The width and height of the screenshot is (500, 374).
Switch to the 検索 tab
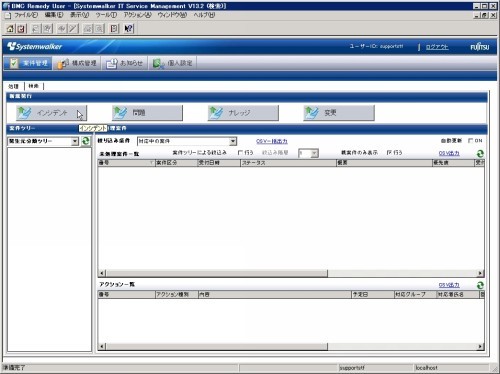(x=34, y=86)
